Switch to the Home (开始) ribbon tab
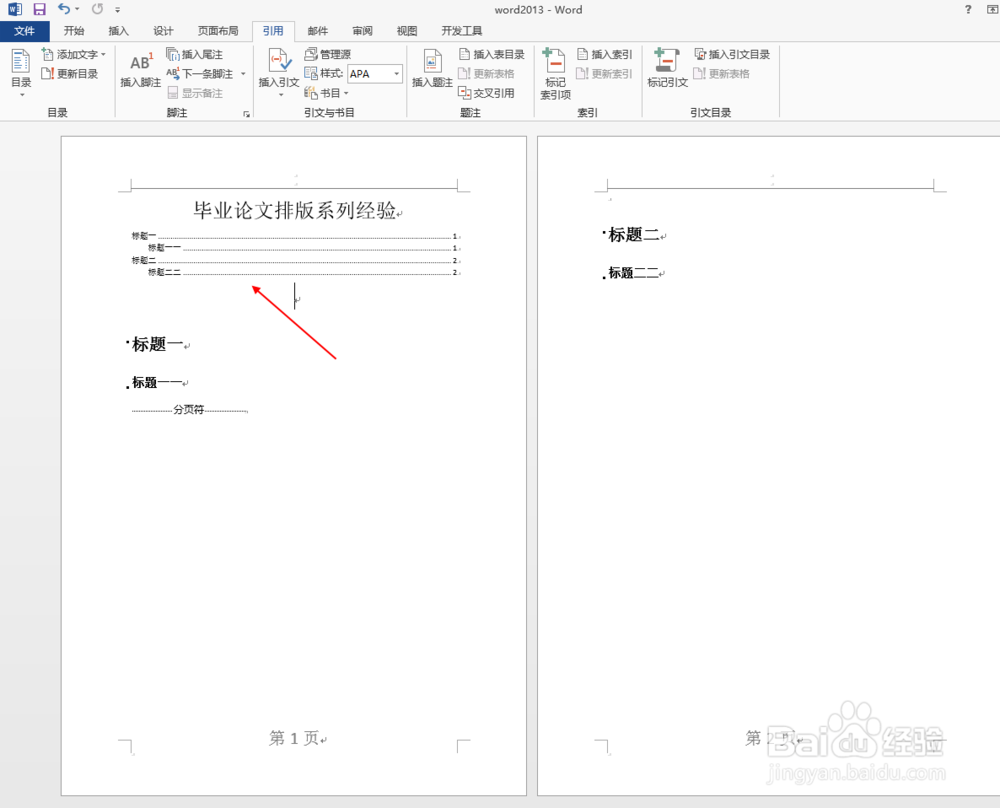The image size is (1000, 808). pos(73,30)
